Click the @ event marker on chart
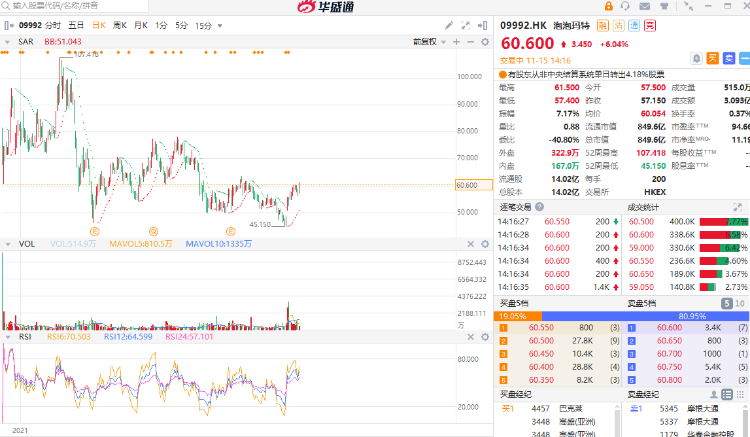This screenshot has height=437, width=750. pos(154,232)
